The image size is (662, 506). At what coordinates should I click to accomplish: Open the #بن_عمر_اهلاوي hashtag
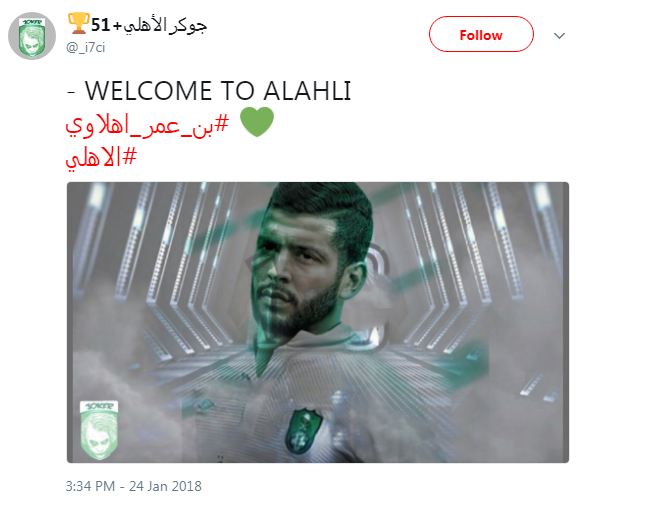(x=147, y=125)
